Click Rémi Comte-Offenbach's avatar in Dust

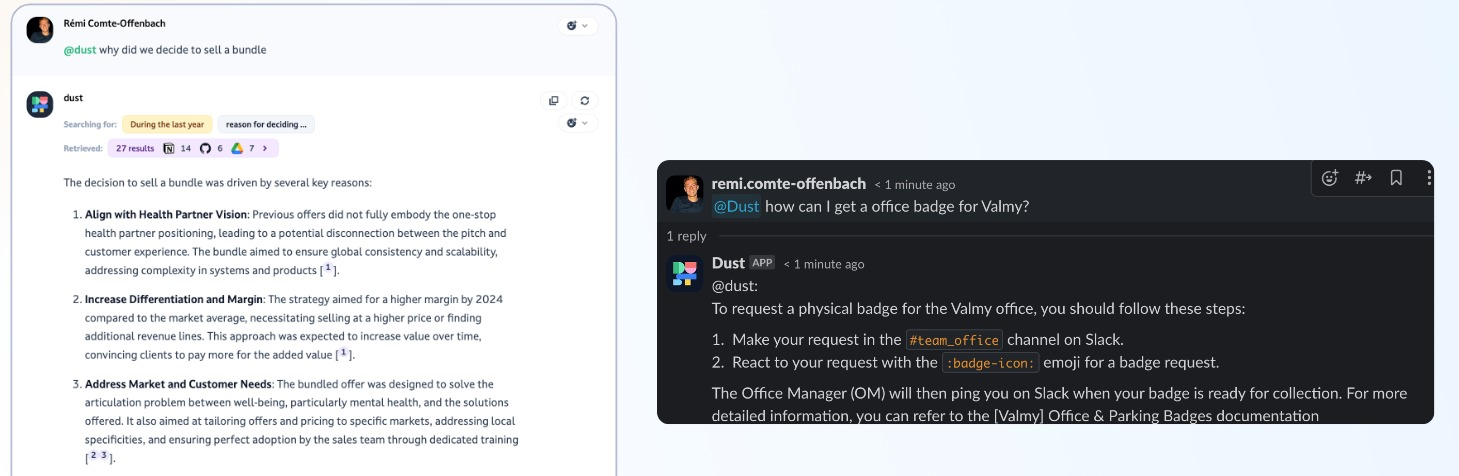click(39, 29)
